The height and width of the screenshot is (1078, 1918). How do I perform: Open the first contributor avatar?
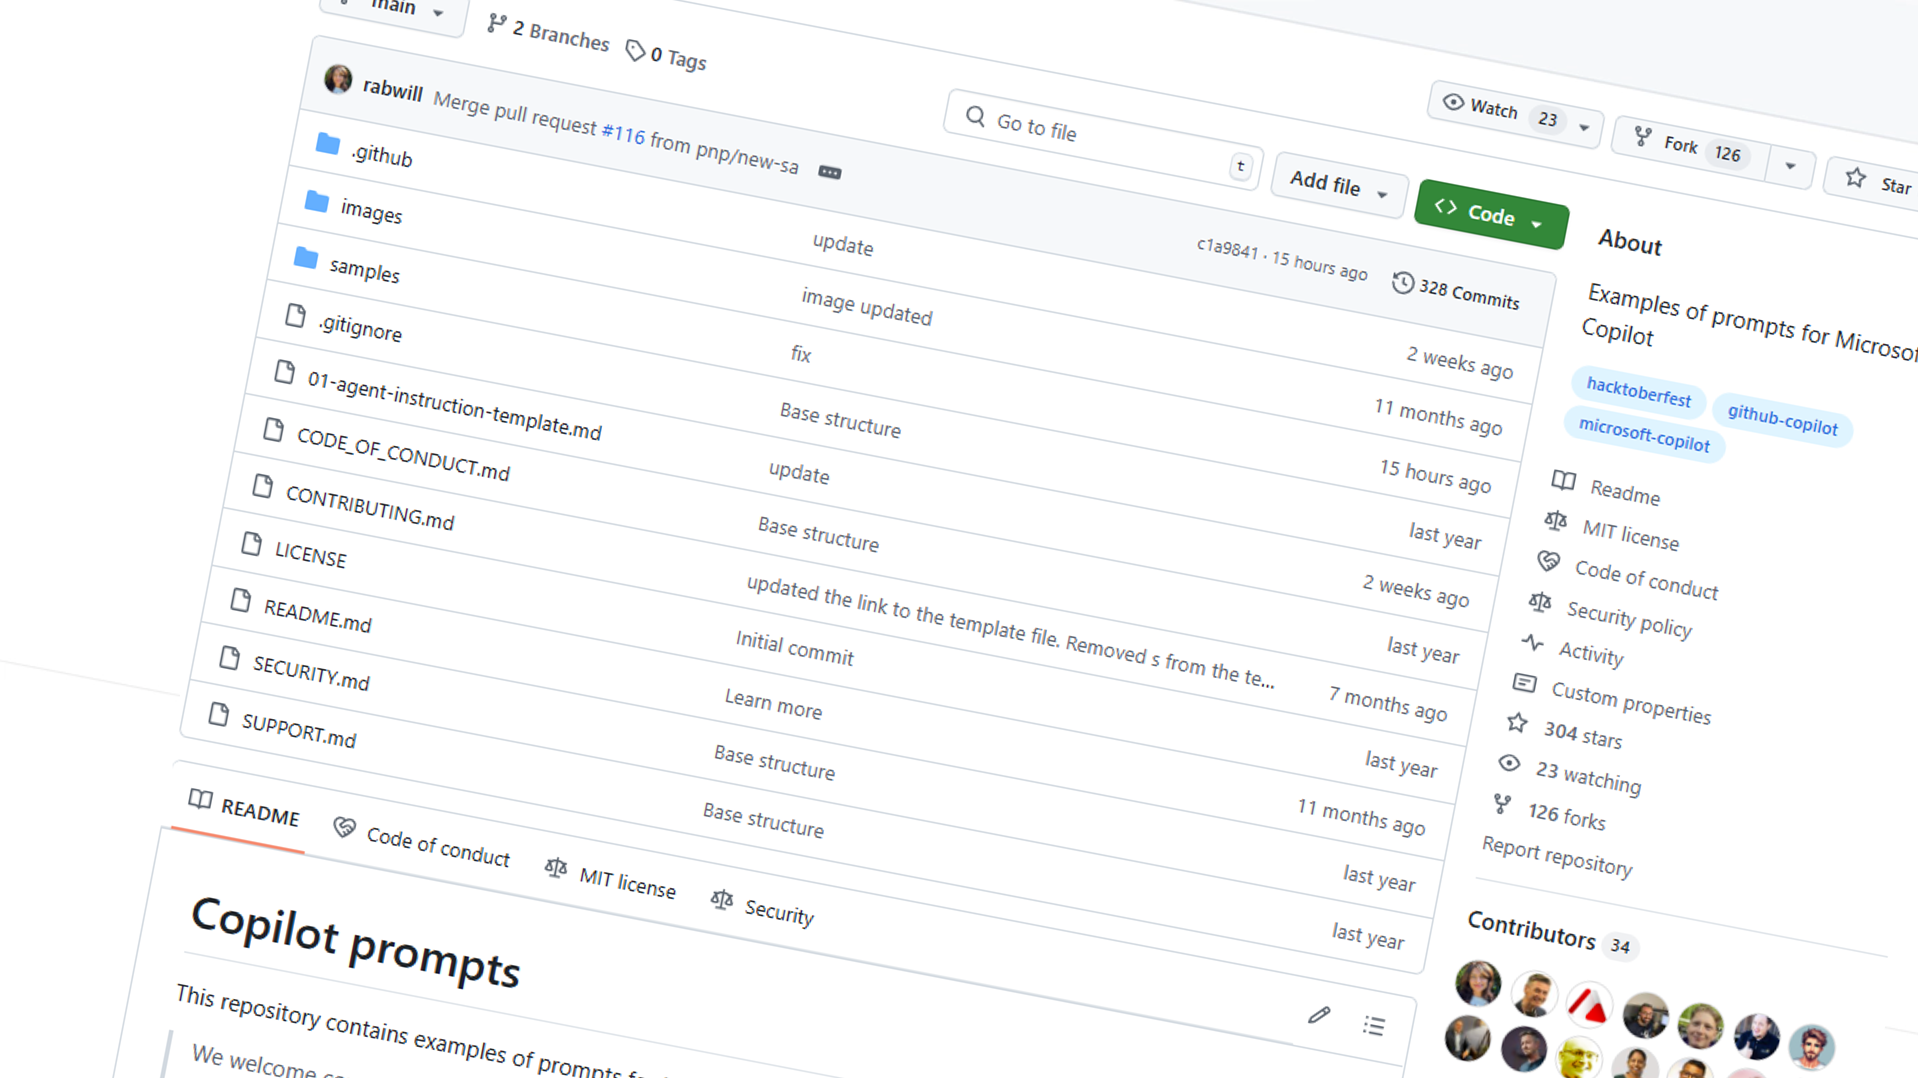tap(1478, 982)
